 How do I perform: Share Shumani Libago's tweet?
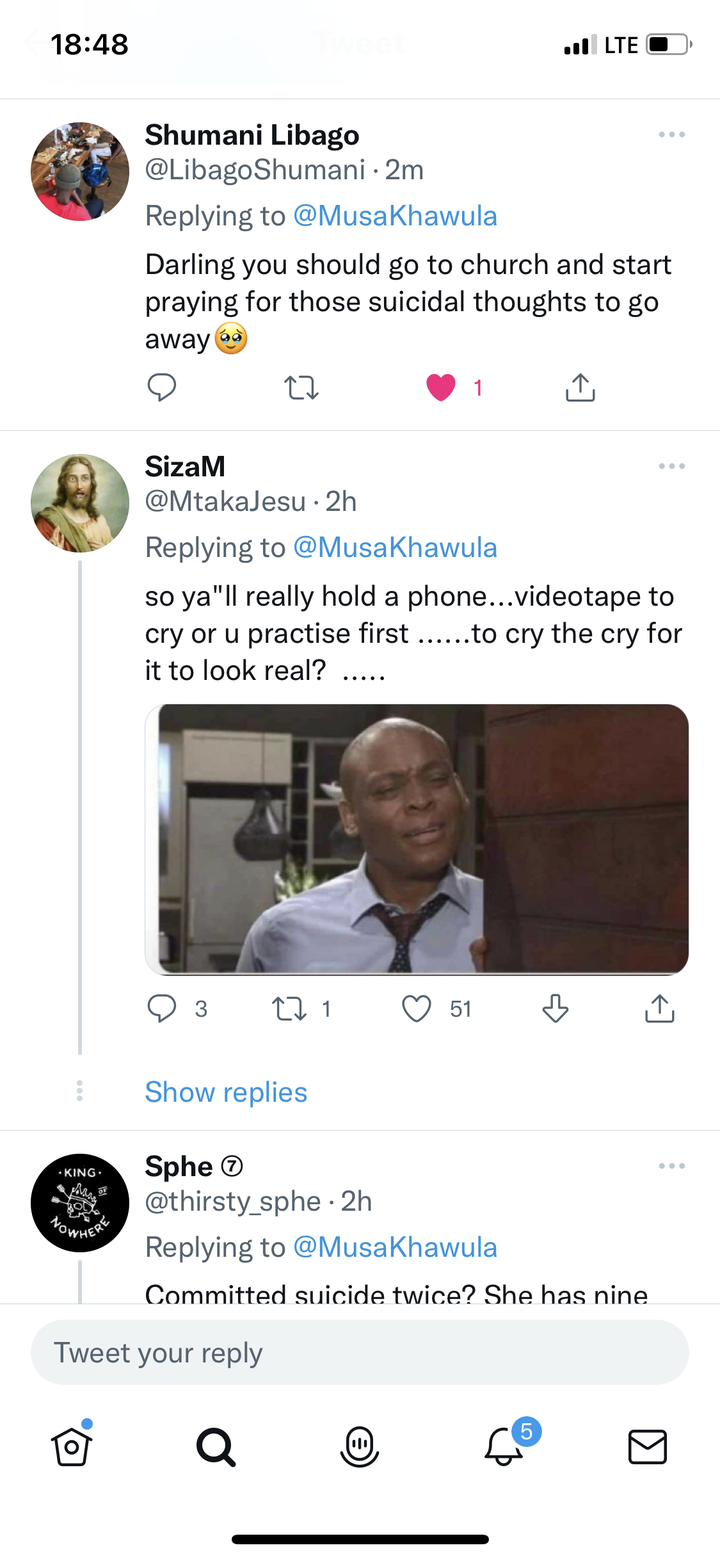click(x=580, y=387)
